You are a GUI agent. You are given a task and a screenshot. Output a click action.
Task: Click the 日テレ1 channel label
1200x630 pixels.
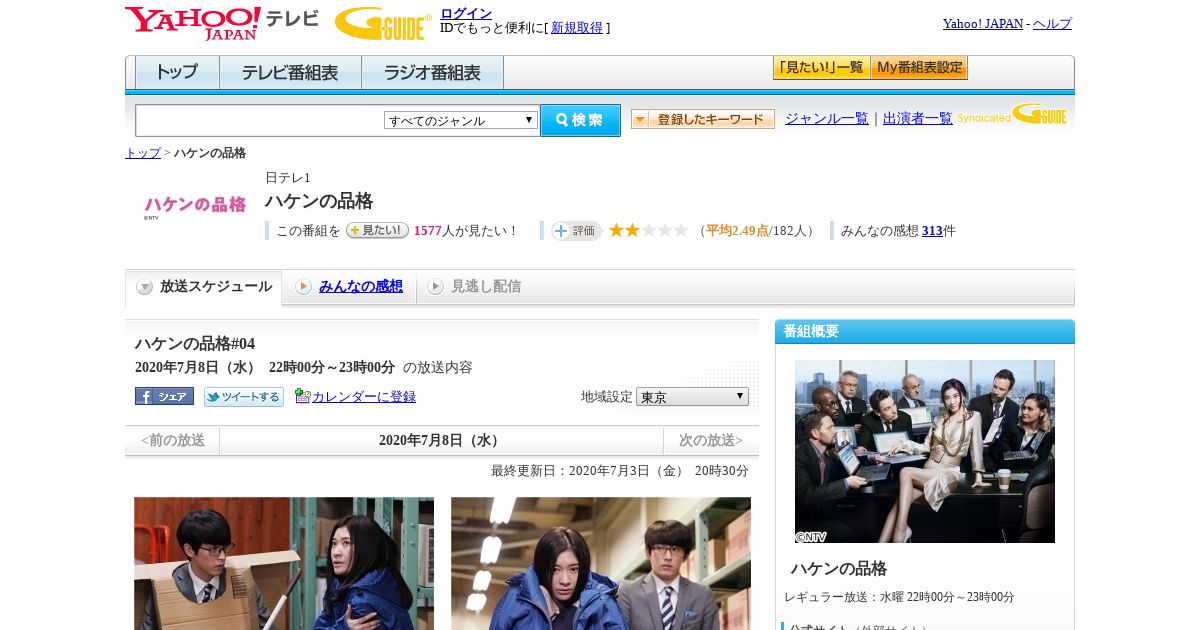tap(288, 178)
